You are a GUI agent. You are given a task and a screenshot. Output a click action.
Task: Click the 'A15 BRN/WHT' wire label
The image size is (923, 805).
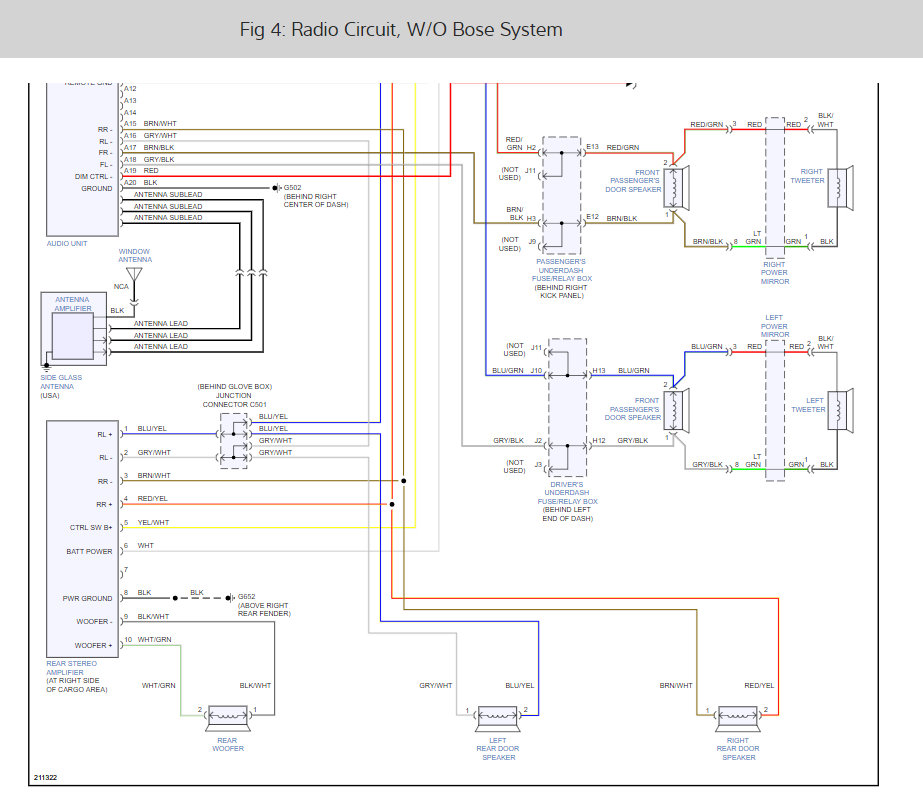(150, 124)
